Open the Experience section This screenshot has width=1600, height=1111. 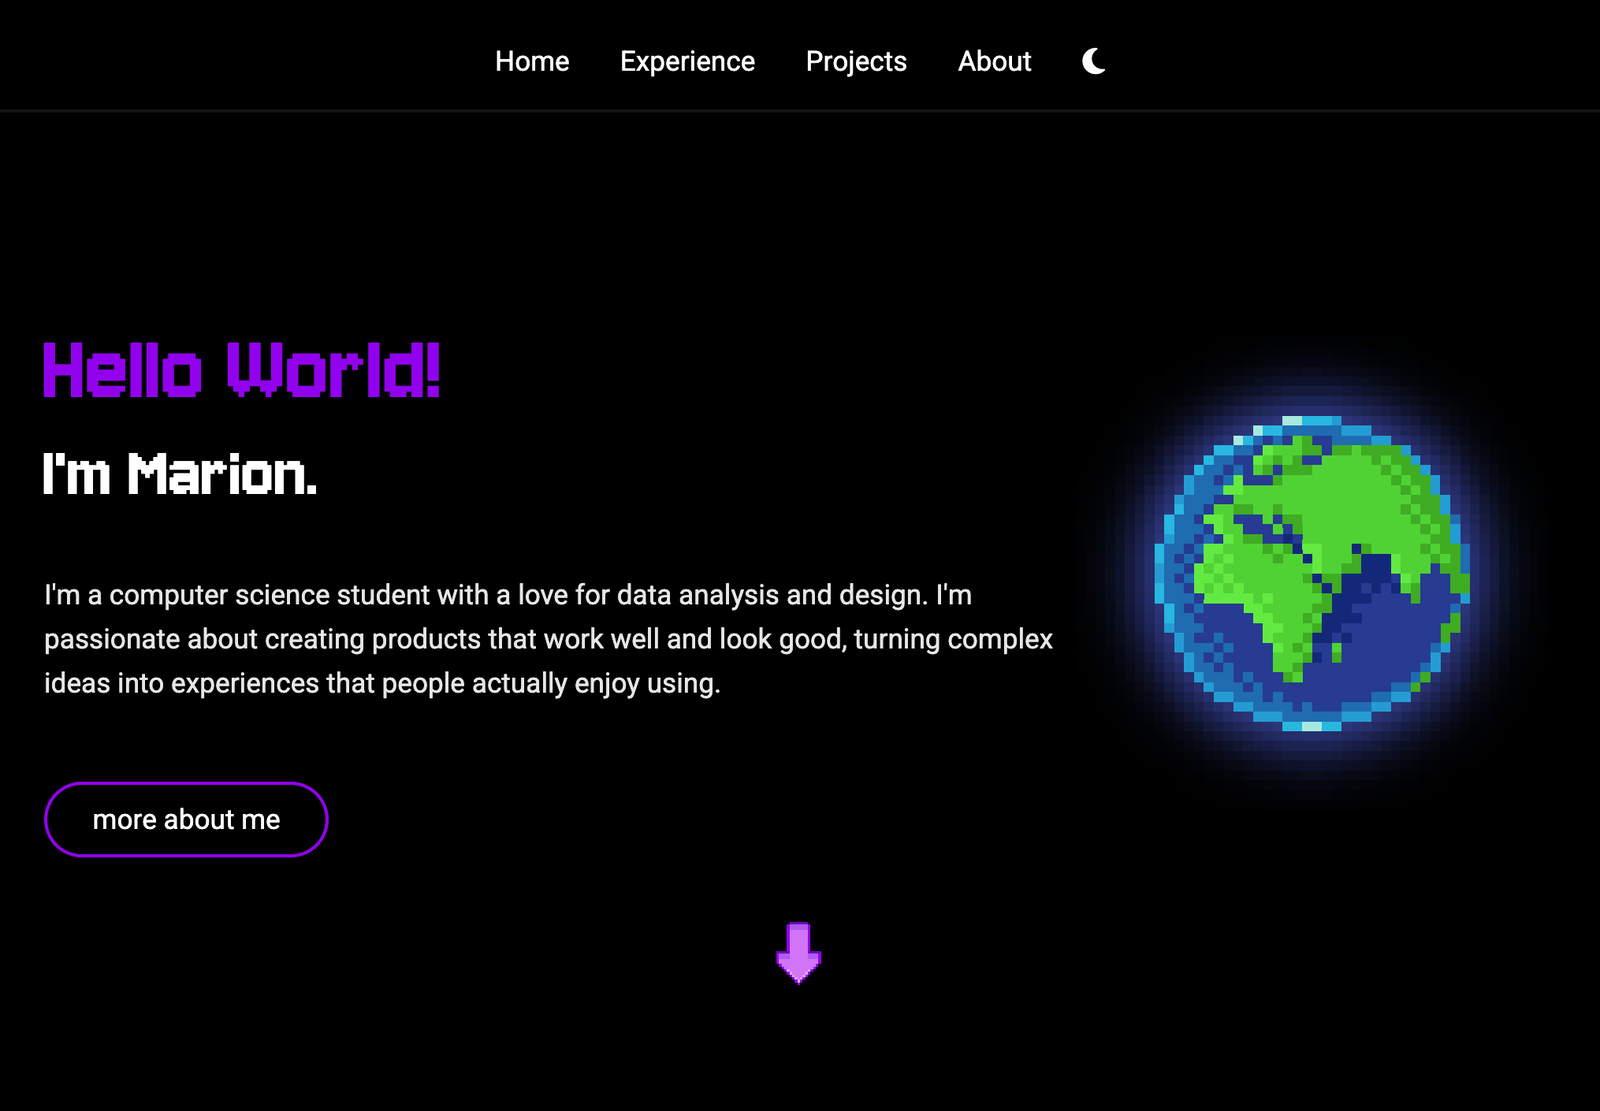[x=687, y=61]
